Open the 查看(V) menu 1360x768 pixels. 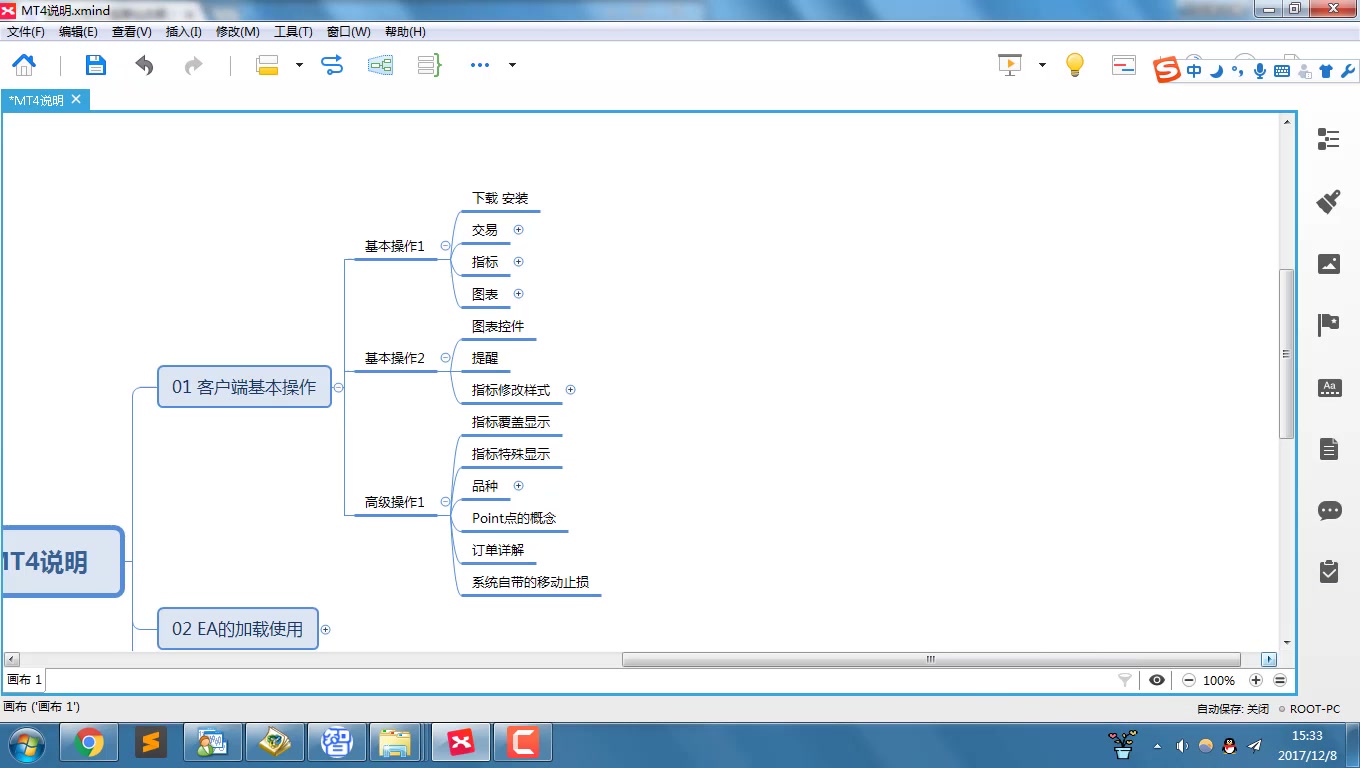pos(131,32)
